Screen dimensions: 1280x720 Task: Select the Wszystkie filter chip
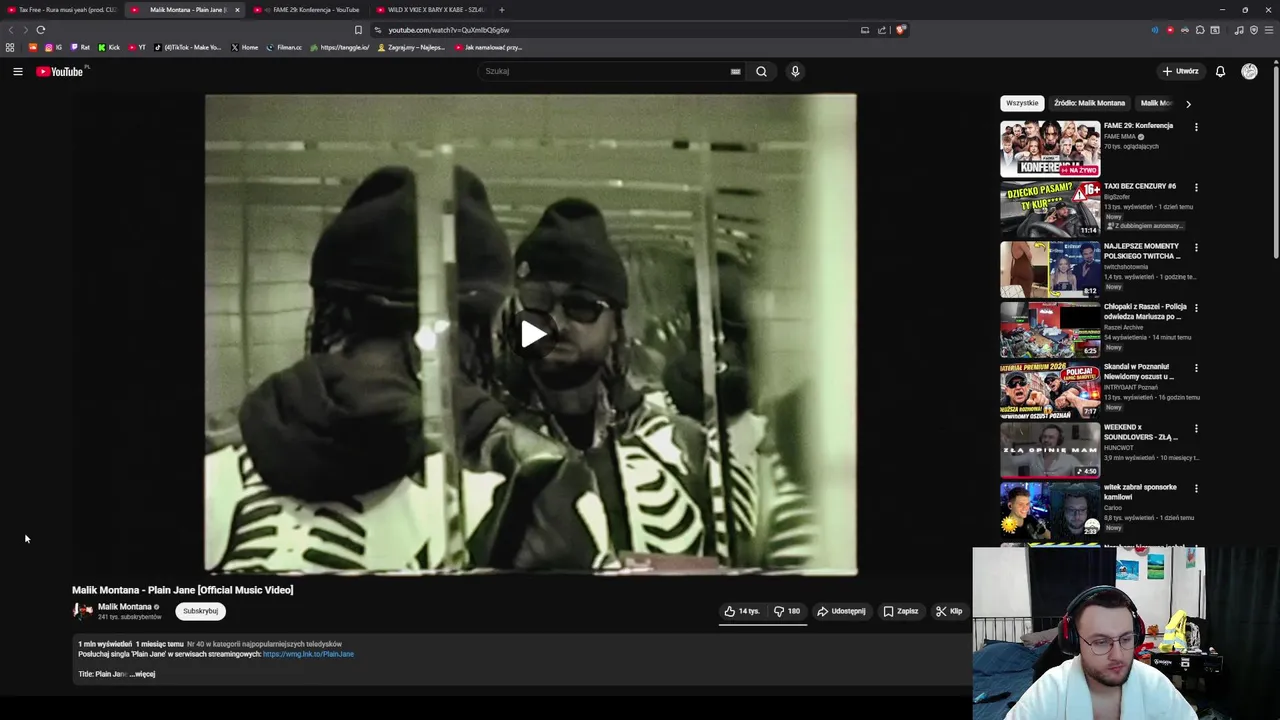click(x=1022, y=103)
